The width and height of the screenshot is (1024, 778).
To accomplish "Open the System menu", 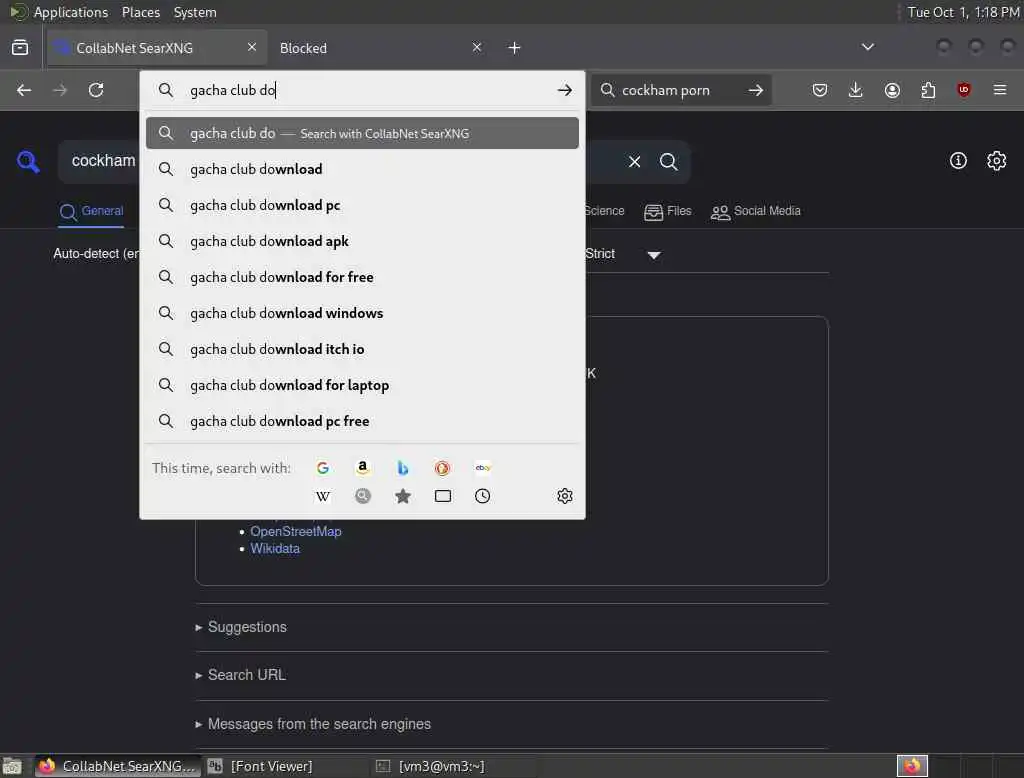I will [195, 12].
